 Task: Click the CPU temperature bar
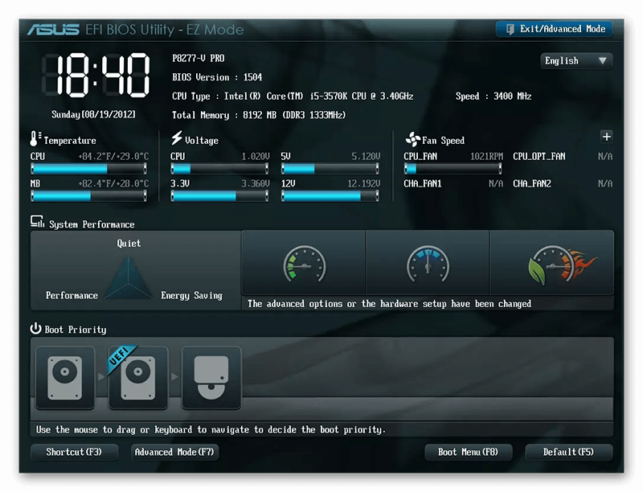coord(89,169)
